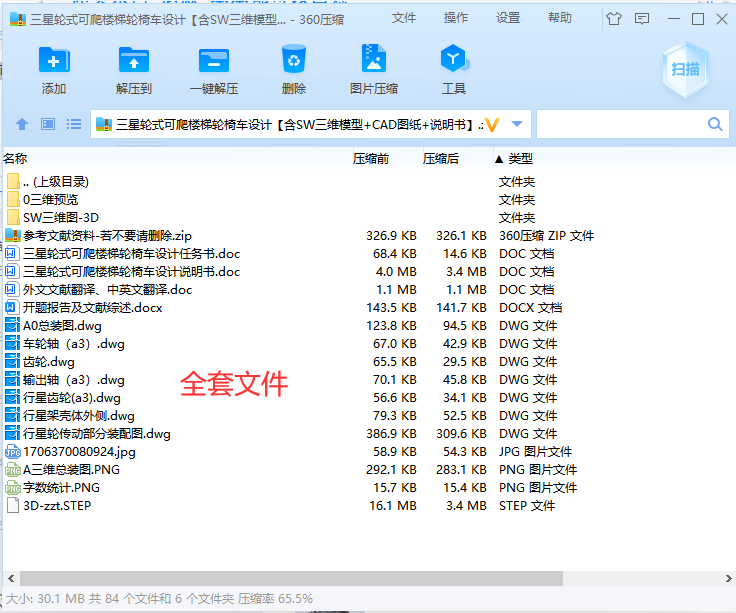
Task: Open the 帮助 menu
Action: point(560,18)
